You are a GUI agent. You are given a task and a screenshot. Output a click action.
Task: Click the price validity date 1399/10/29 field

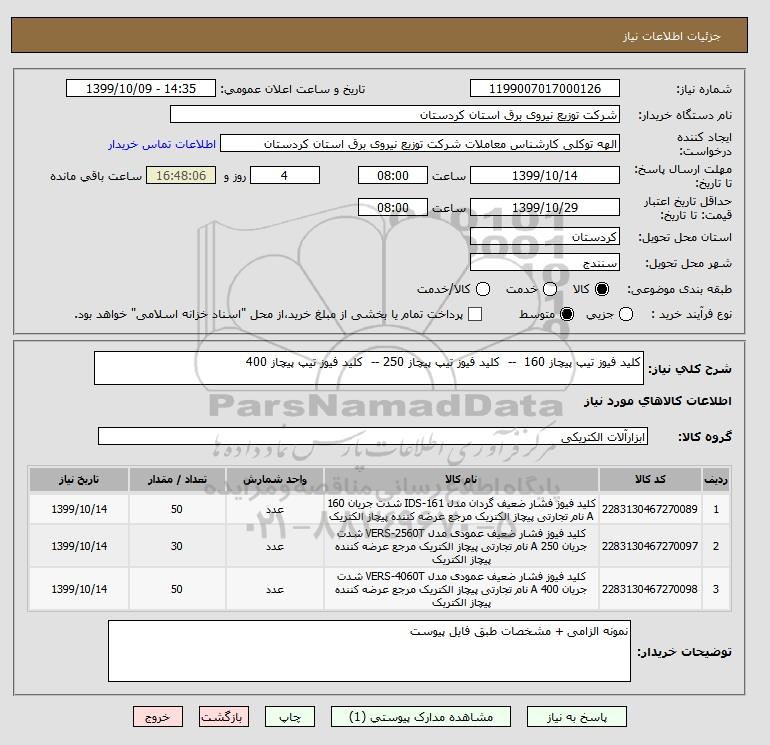click(545, 207)
